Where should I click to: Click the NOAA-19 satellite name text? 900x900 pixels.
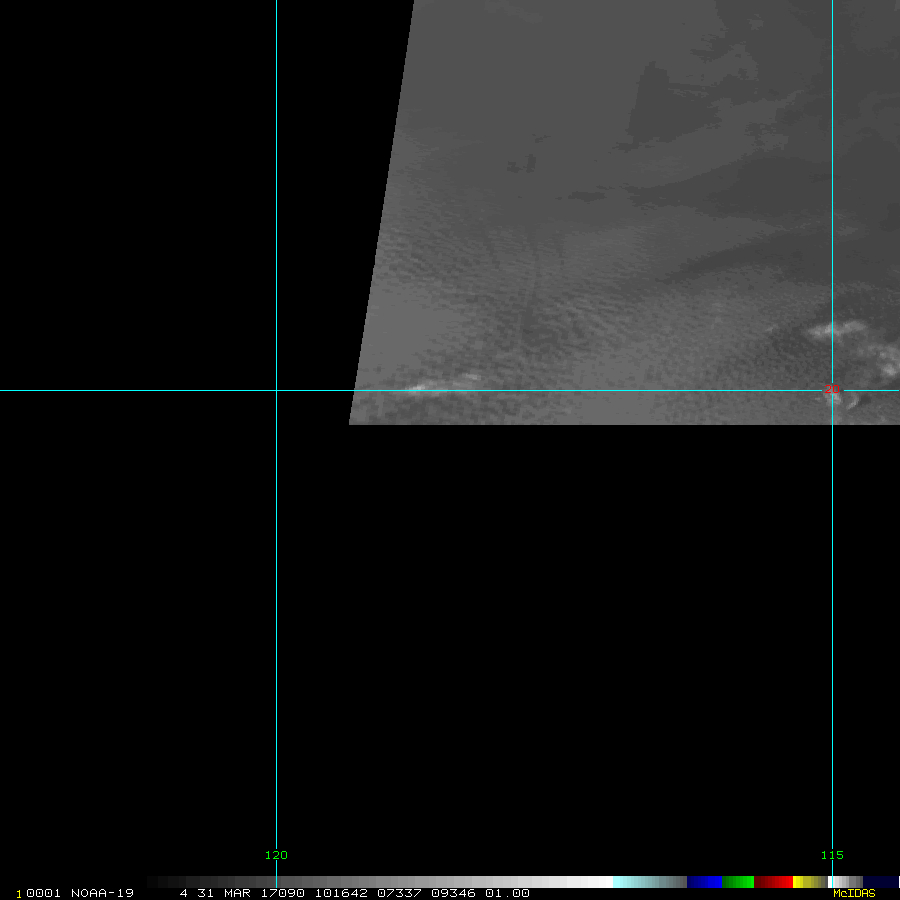[102, 893]
